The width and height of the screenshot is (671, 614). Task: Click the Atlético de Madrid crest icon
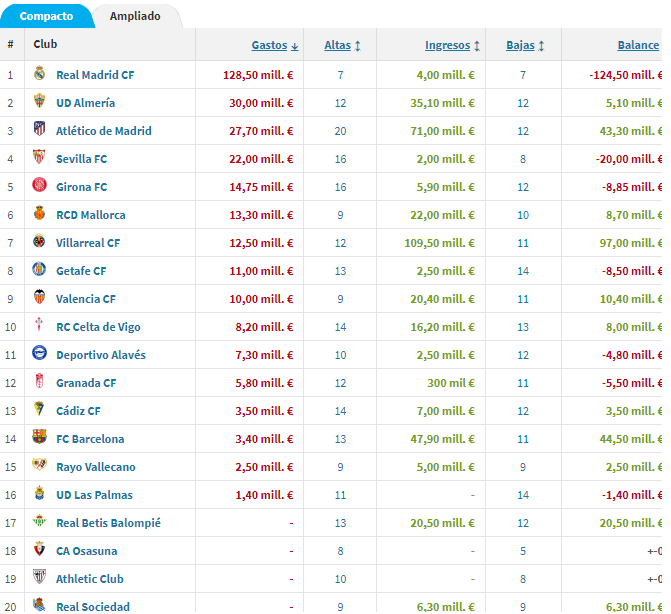coord(39,129)
